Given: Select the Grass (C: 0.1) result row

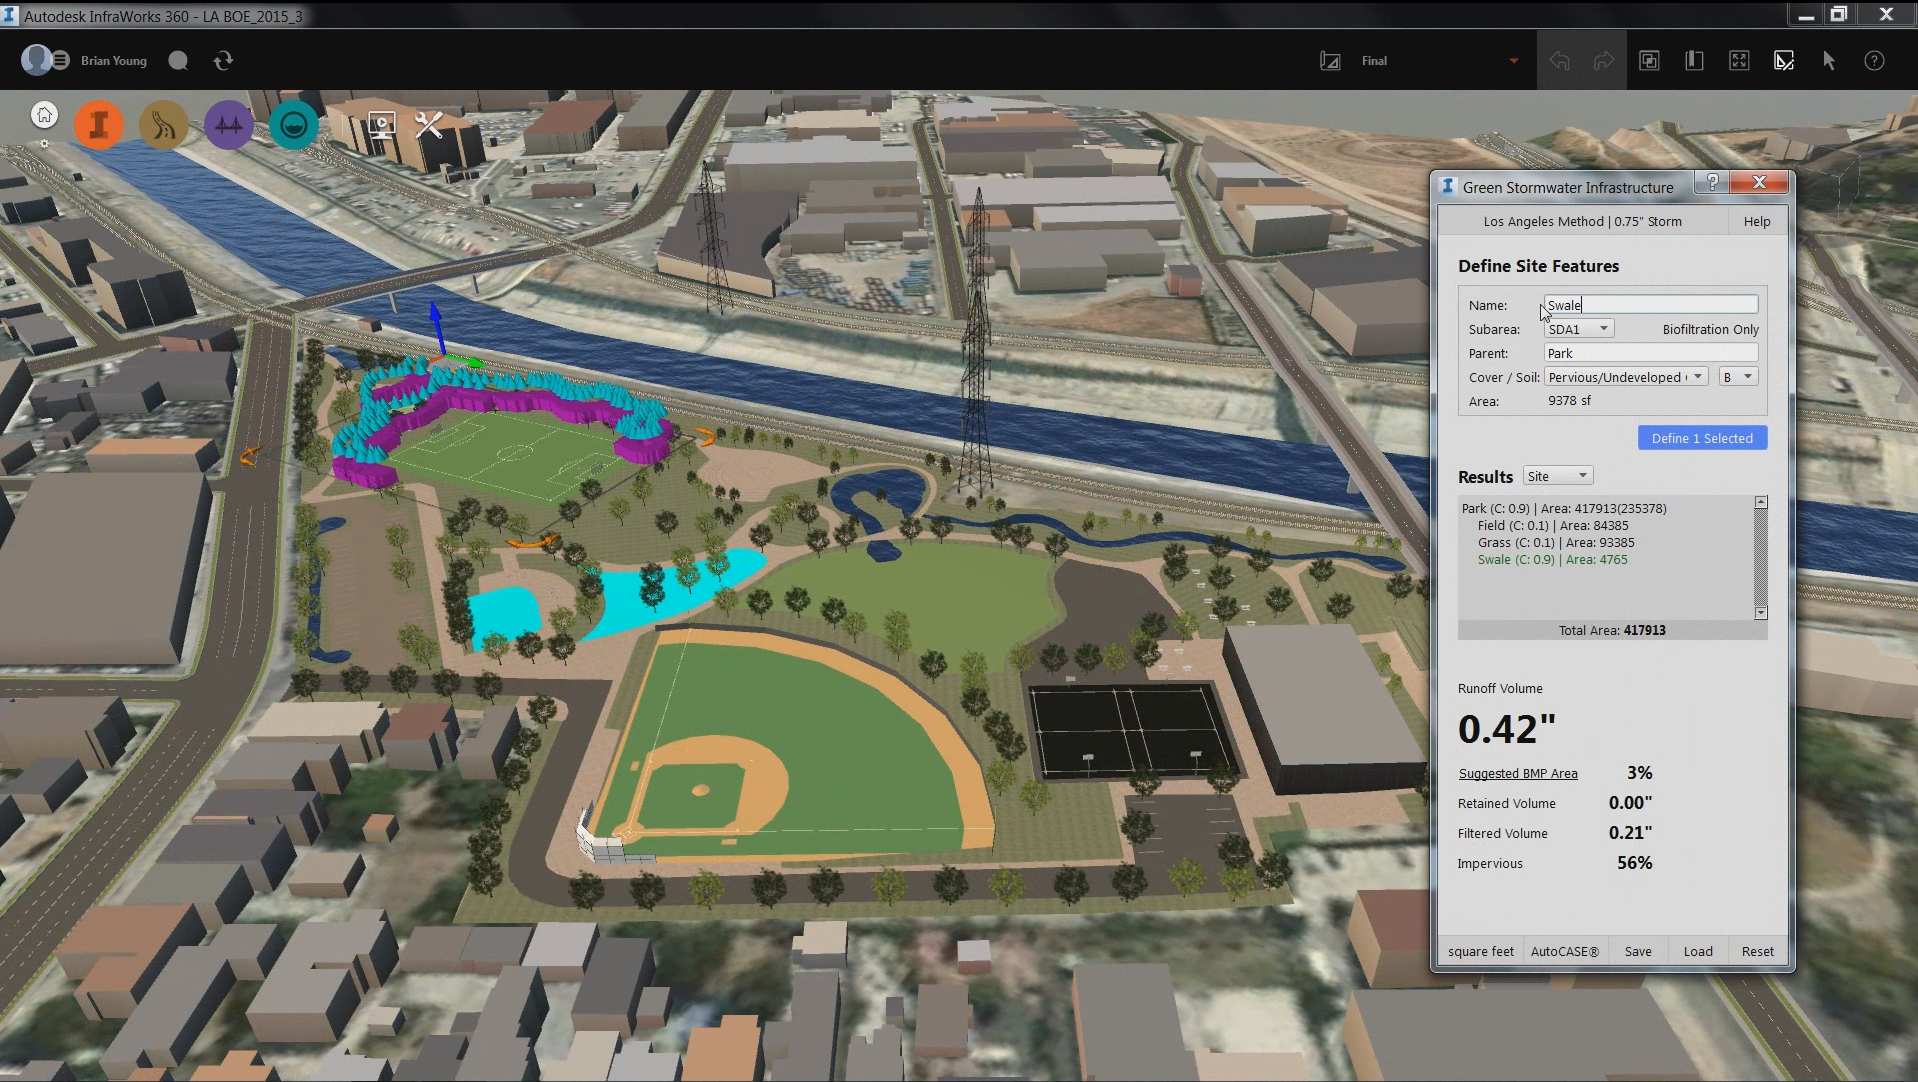Looking at the screenshot, I should pos(1556,542).
